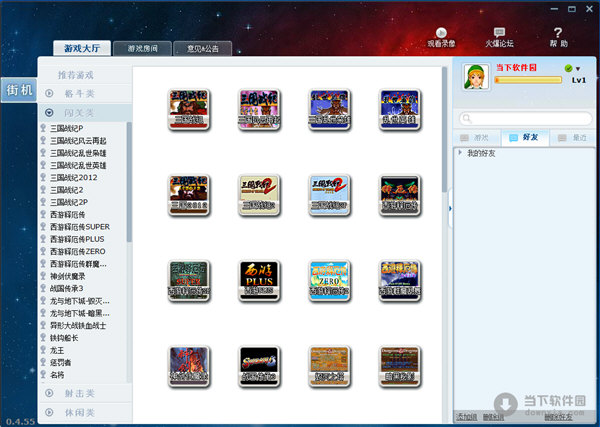
Task: Launch the 西游释厄传 game tile
Action: tap(399, 195)
